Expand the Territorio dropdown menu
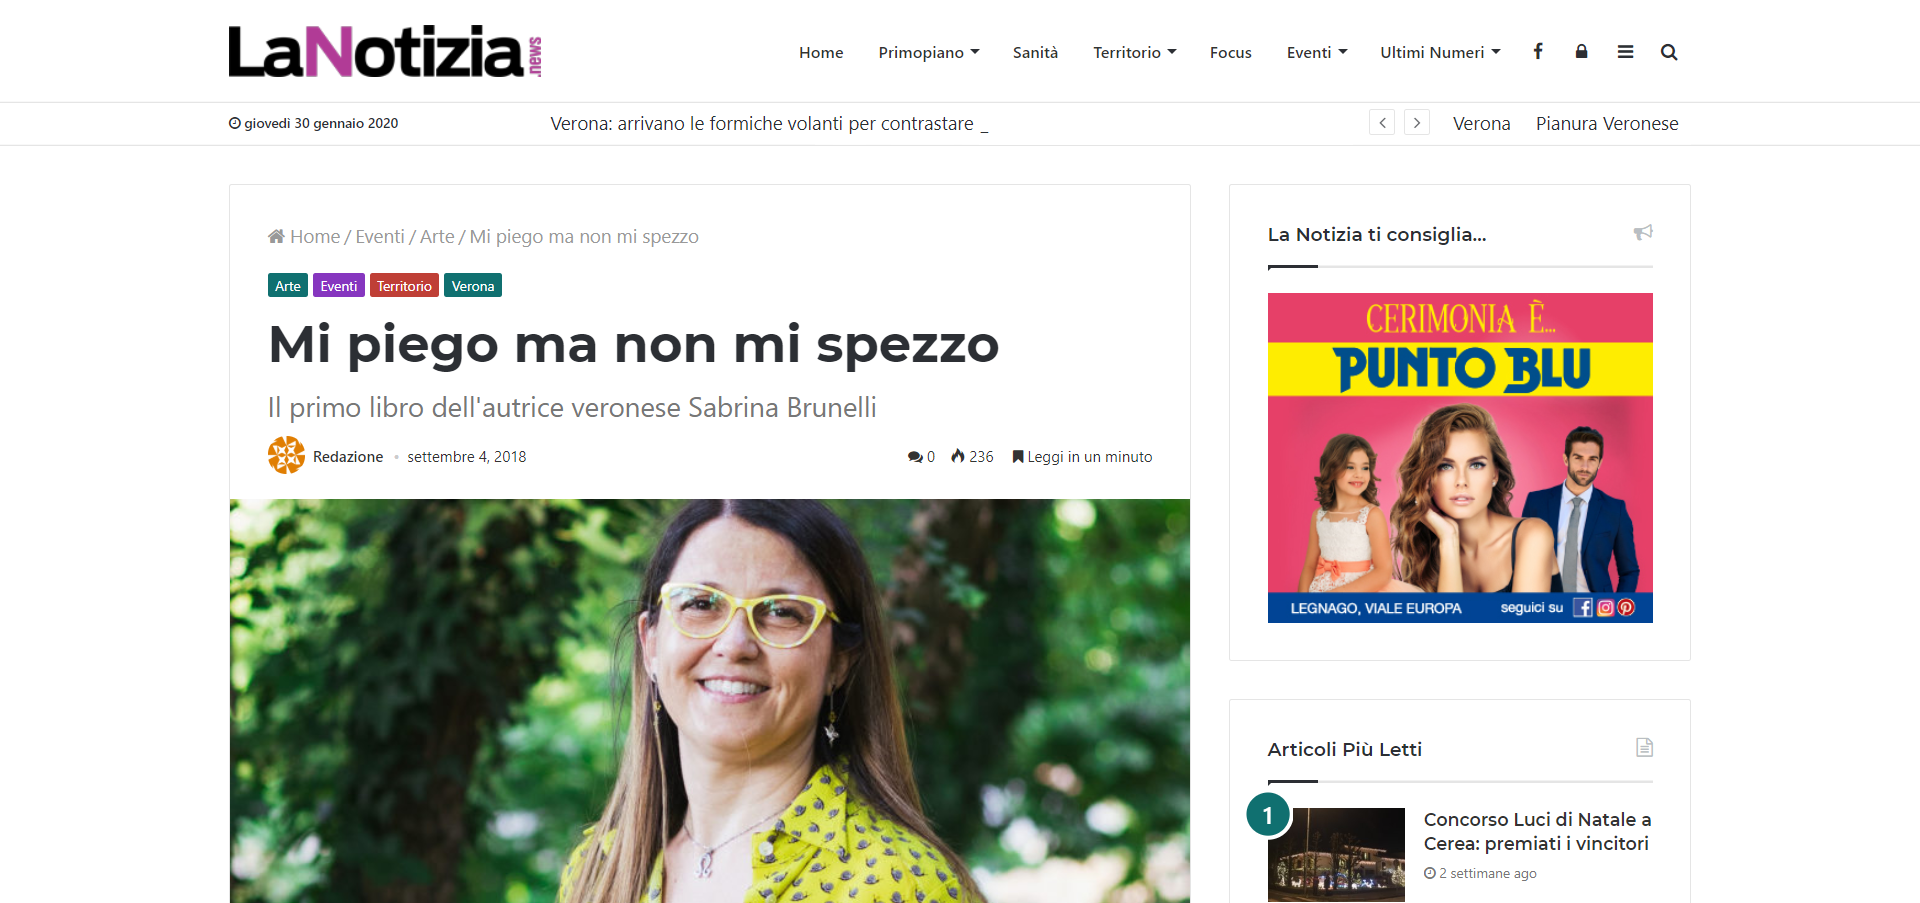 [1135, 52]
